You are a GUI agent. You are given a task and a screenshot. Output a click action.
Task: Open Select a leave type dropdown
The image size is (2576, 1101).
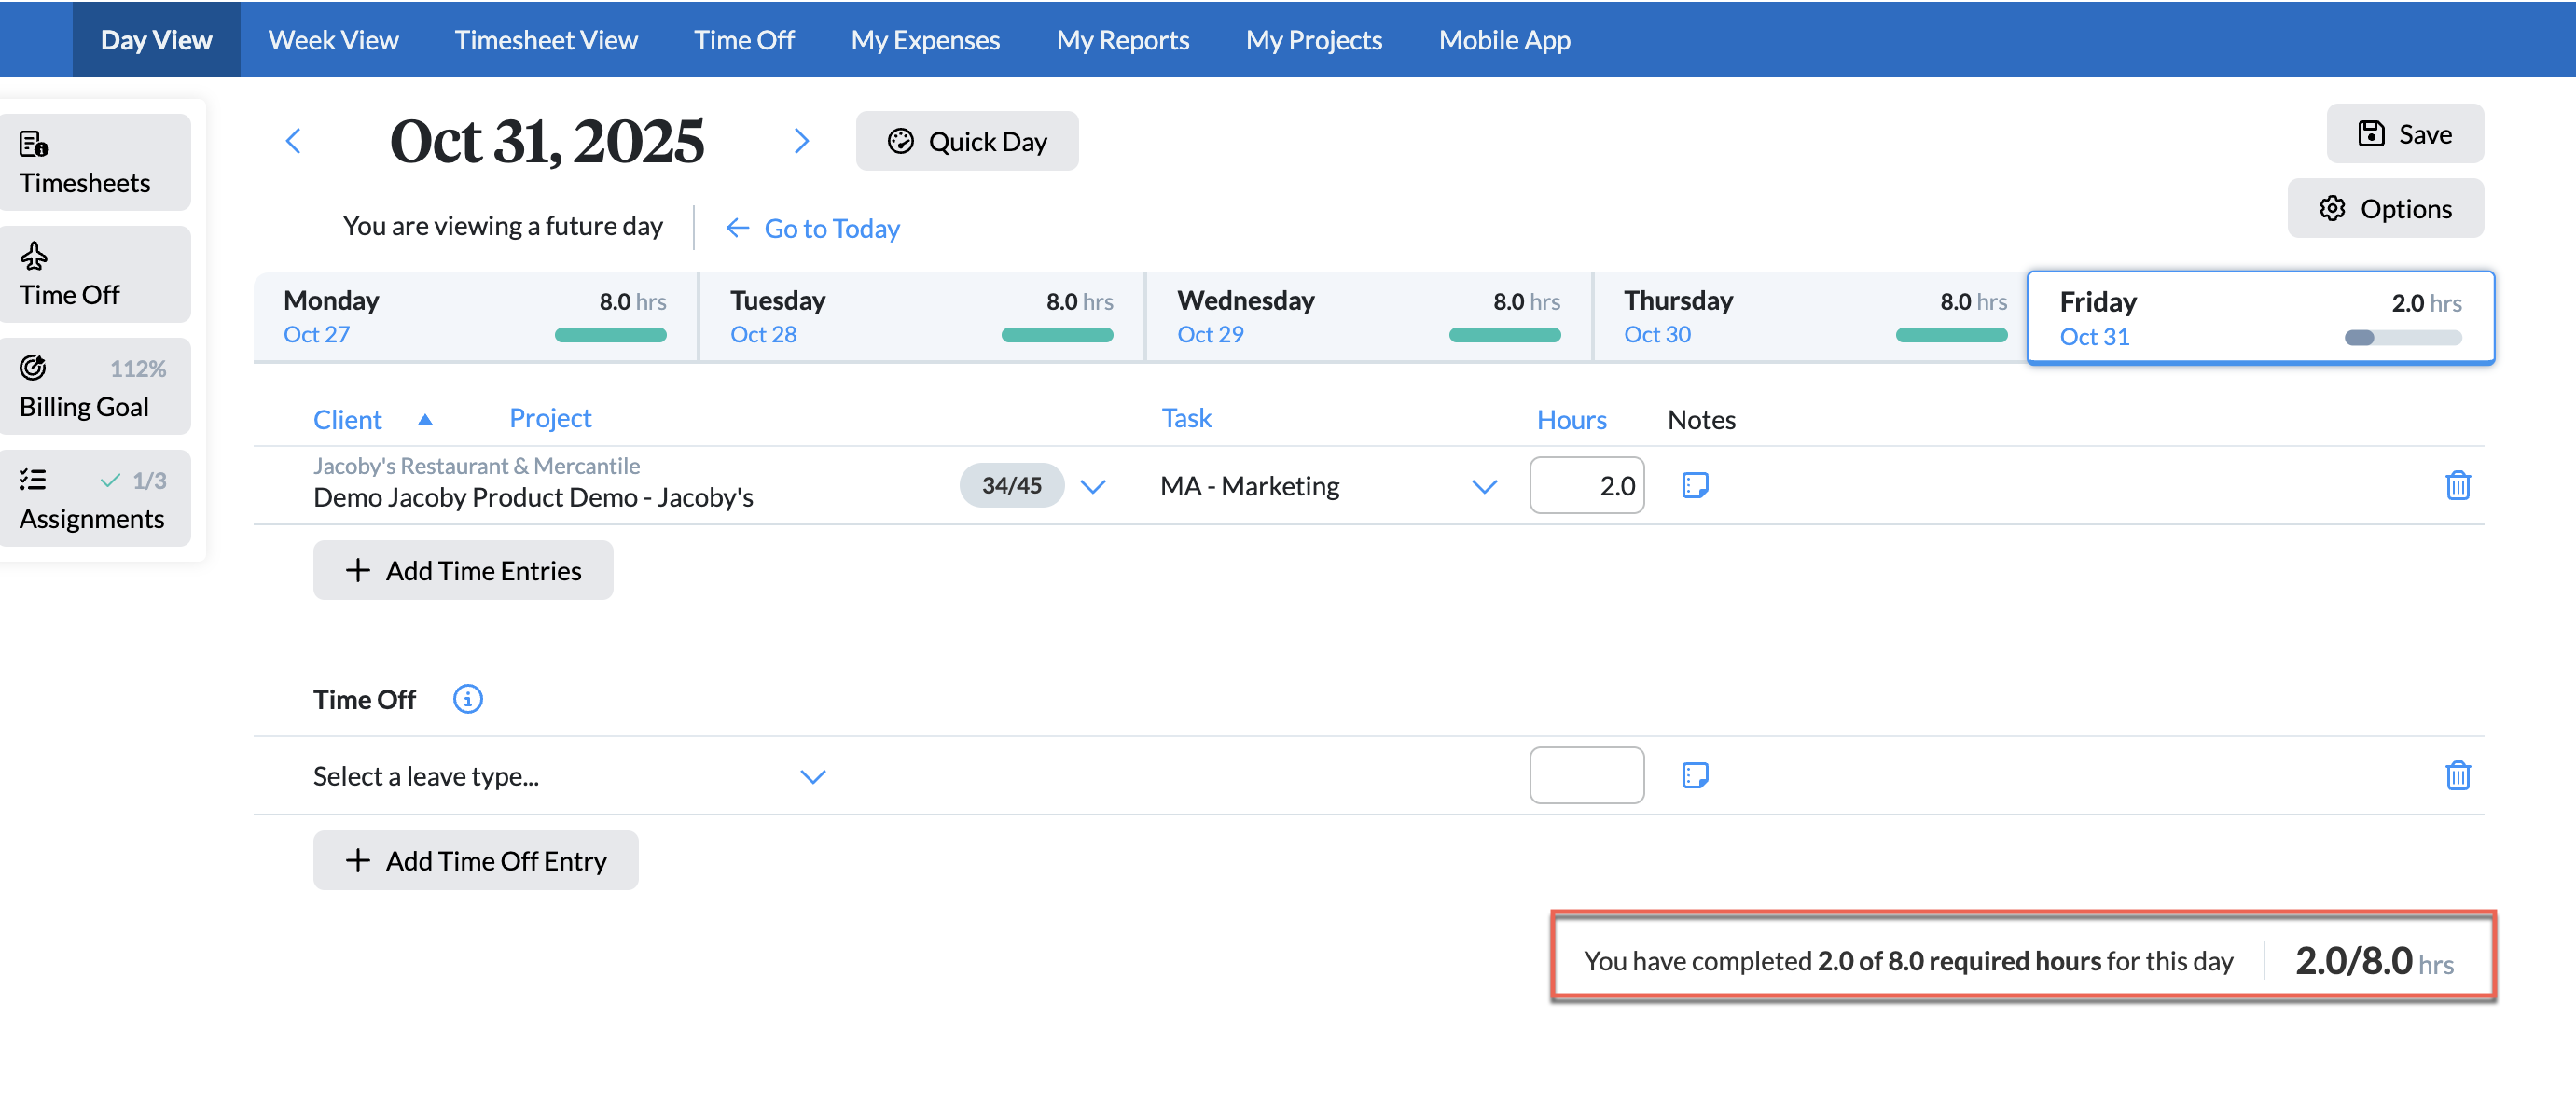click(x=570, y=776)
